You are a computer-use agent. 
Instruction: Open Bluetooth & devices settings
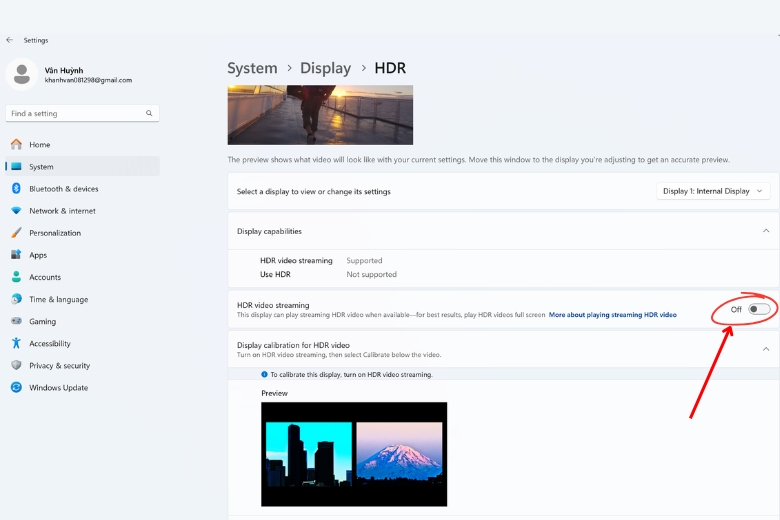(x=82, y=189)
